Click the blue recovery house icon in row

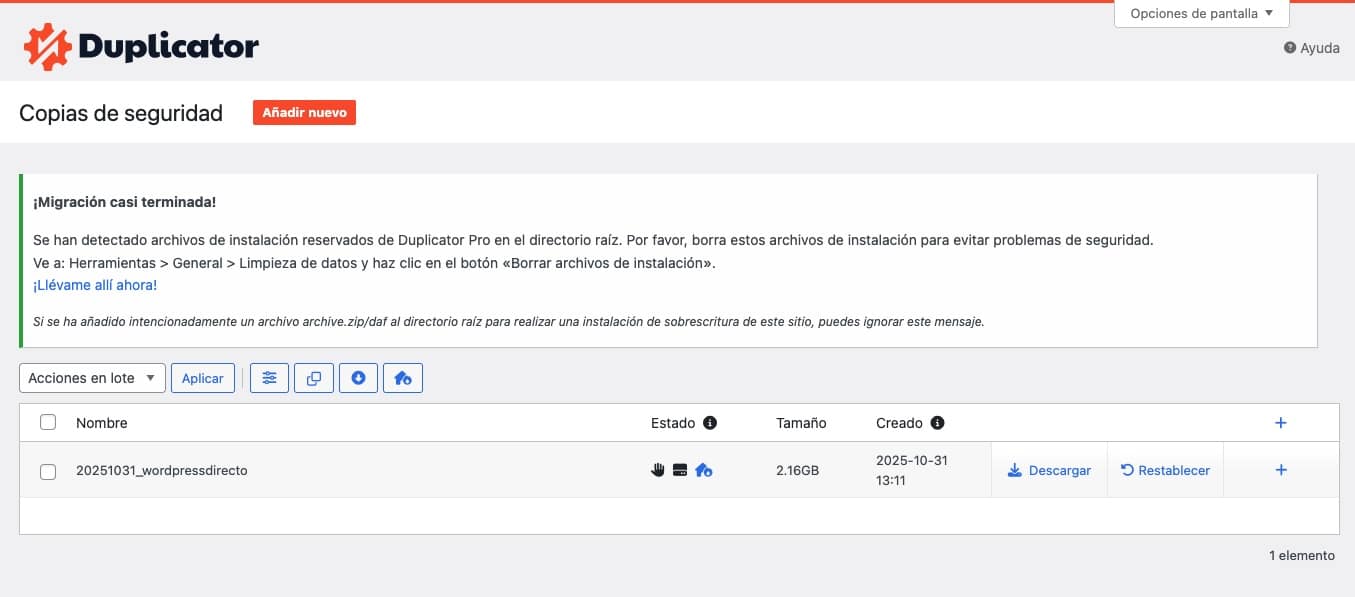tap(704, 470)
